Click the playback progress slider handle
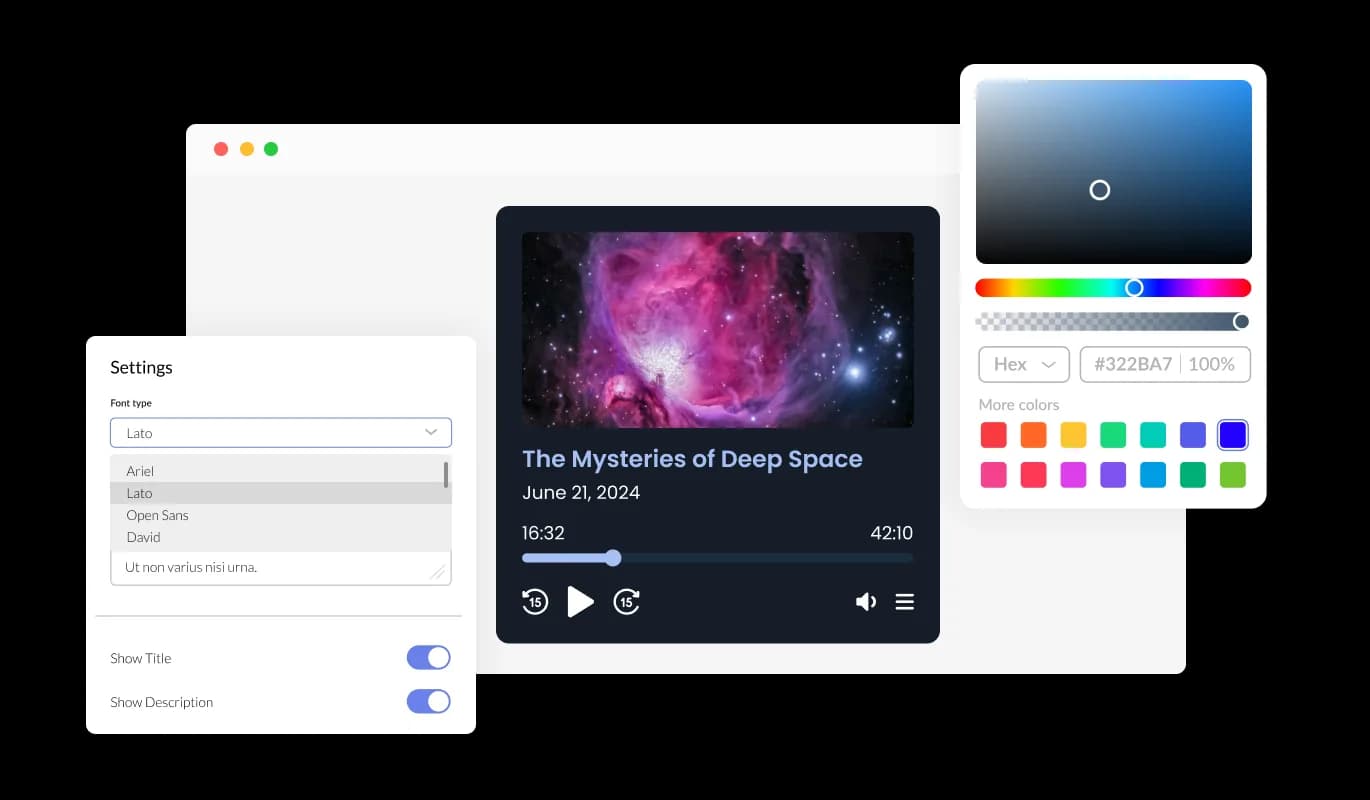Screen dimensions: 1370x800 tap(612, 558)
